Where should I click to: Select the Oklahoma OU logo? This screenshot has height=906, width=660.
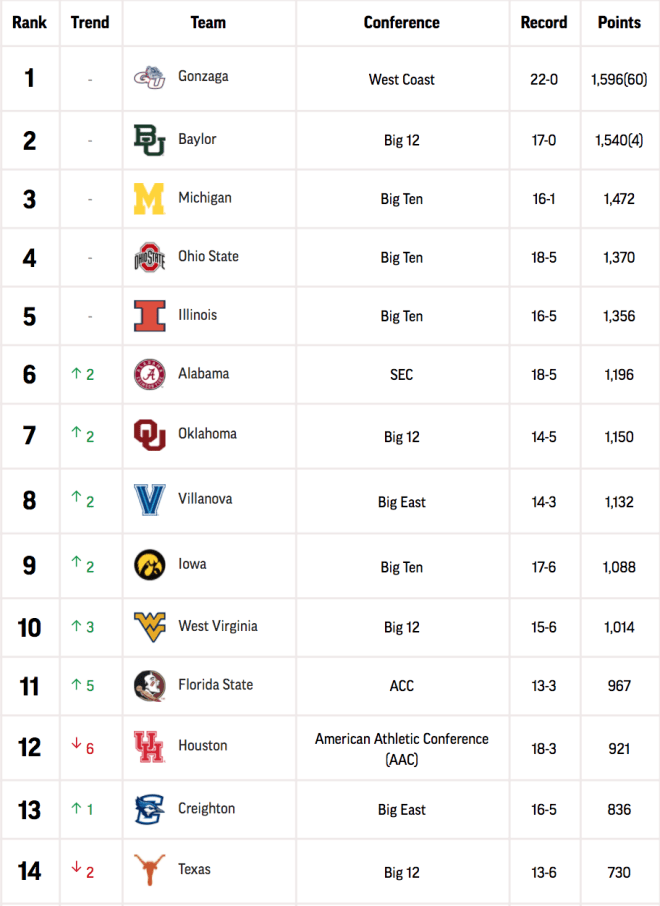coord(149,435)
